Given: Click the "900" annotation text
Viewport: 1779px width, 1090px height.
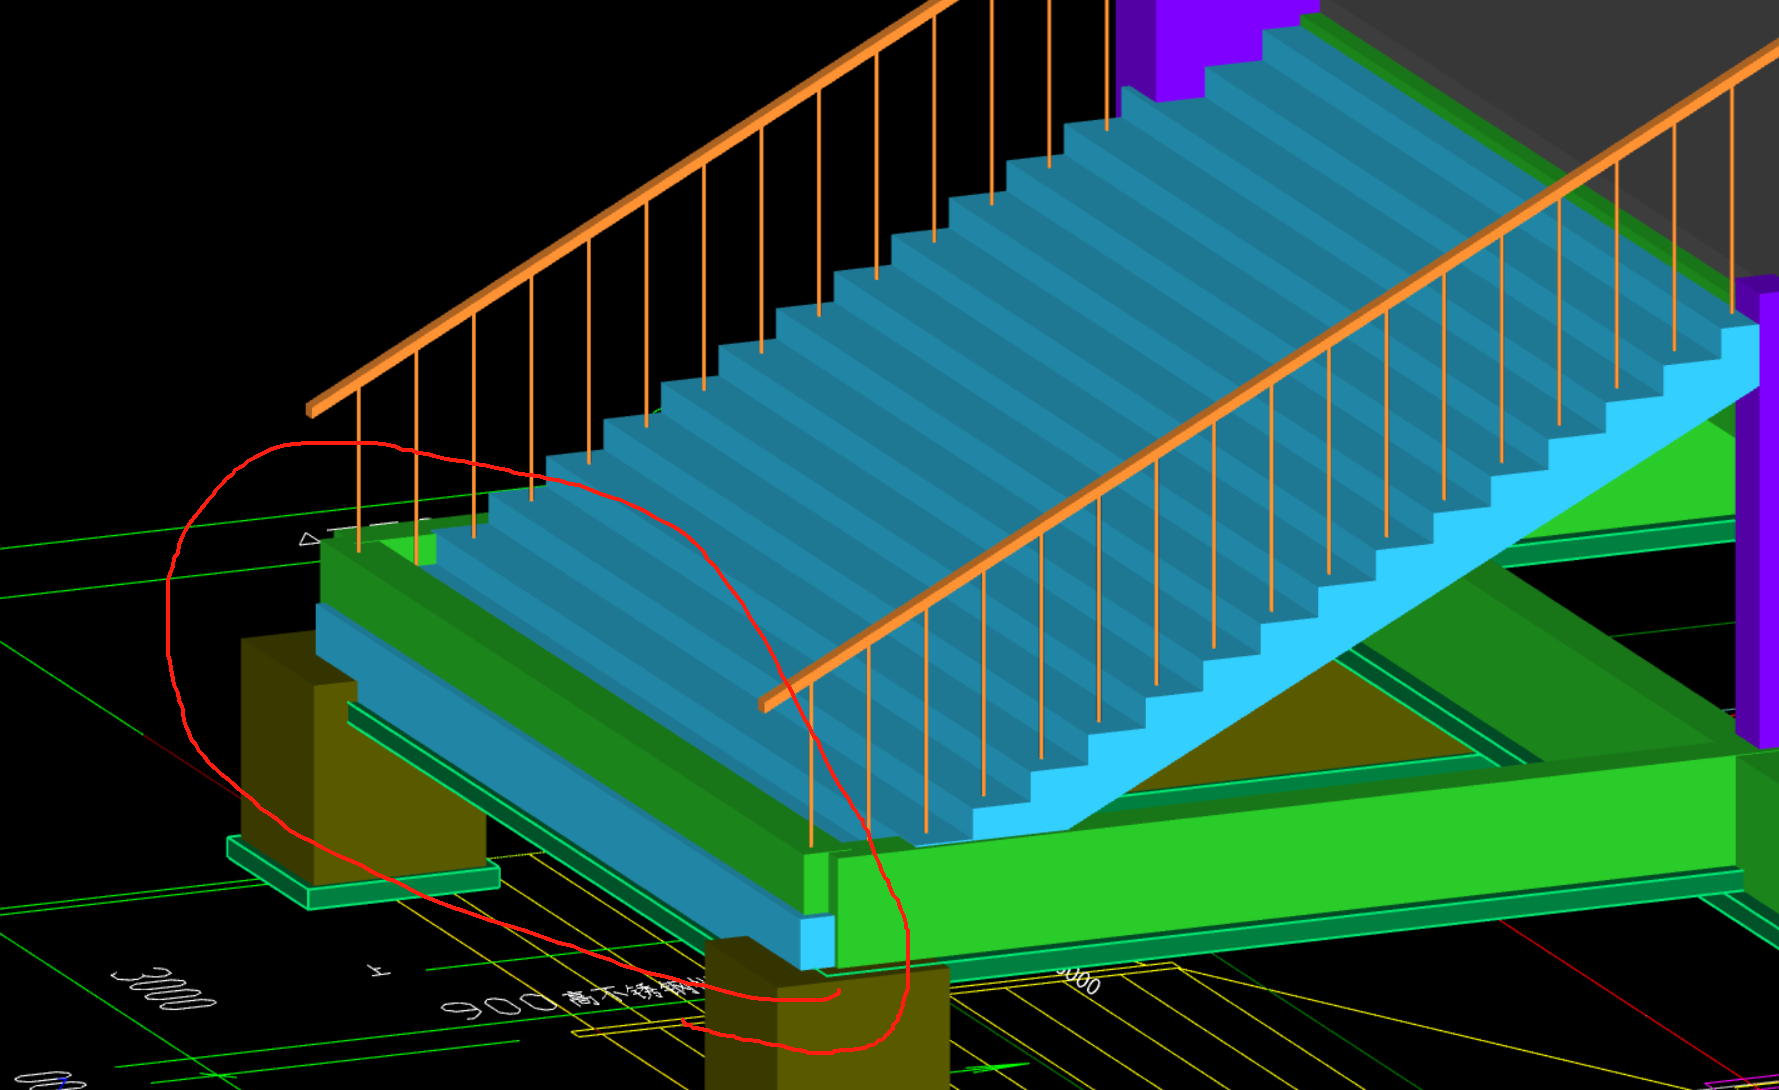Looking at the screenshot, I should (498, 1006).
